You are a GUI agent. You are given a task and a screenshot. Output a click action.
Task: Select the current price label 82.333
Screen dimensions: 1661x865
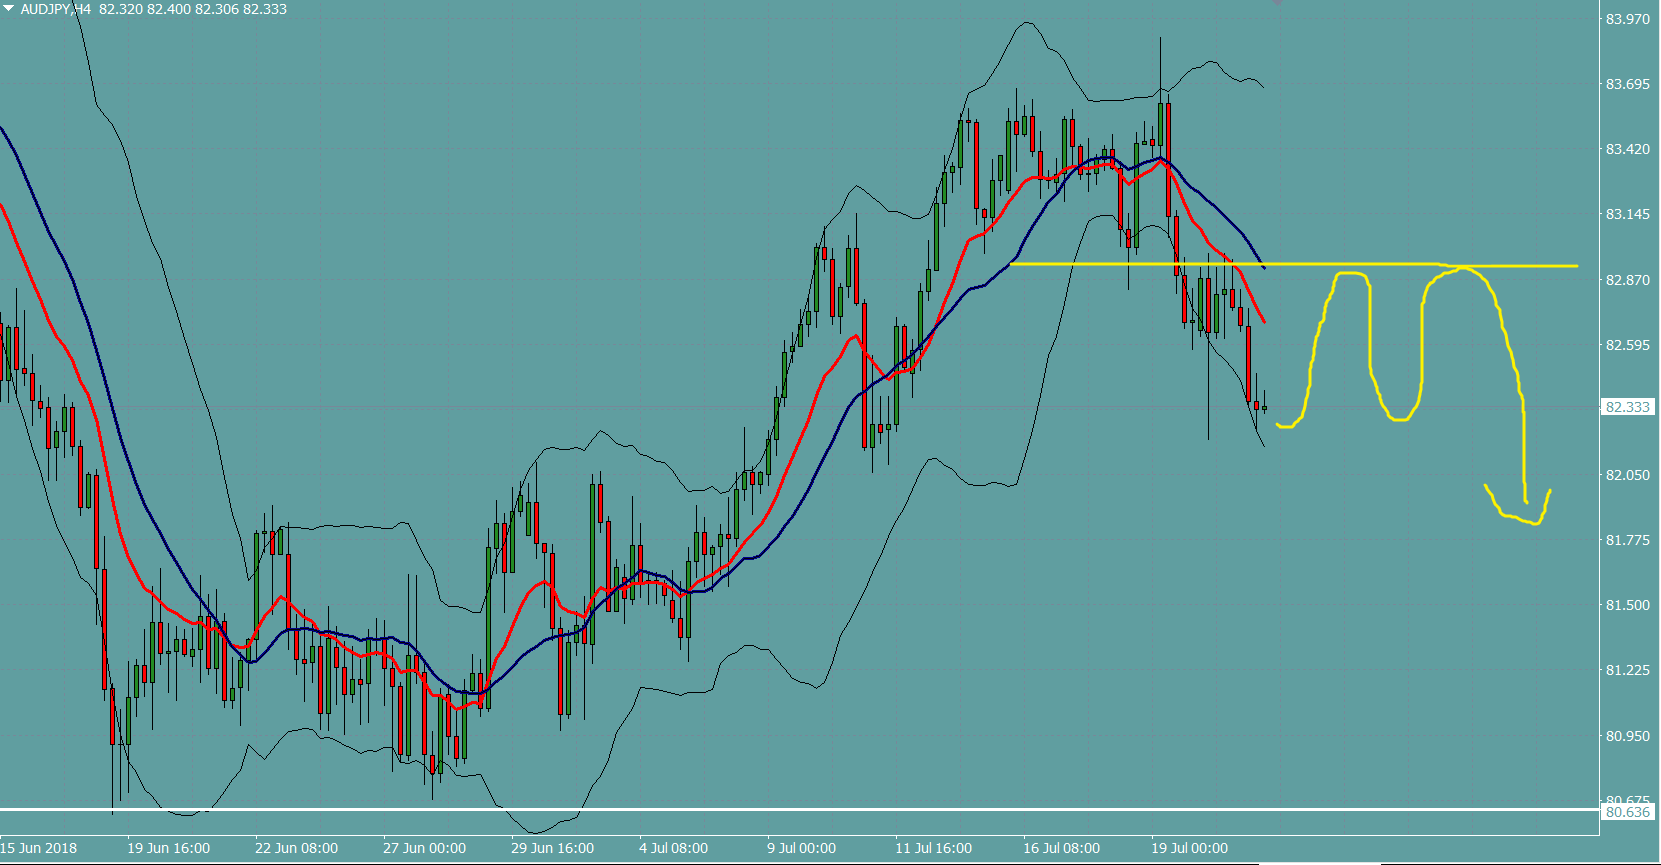[x=1627, y=407]
